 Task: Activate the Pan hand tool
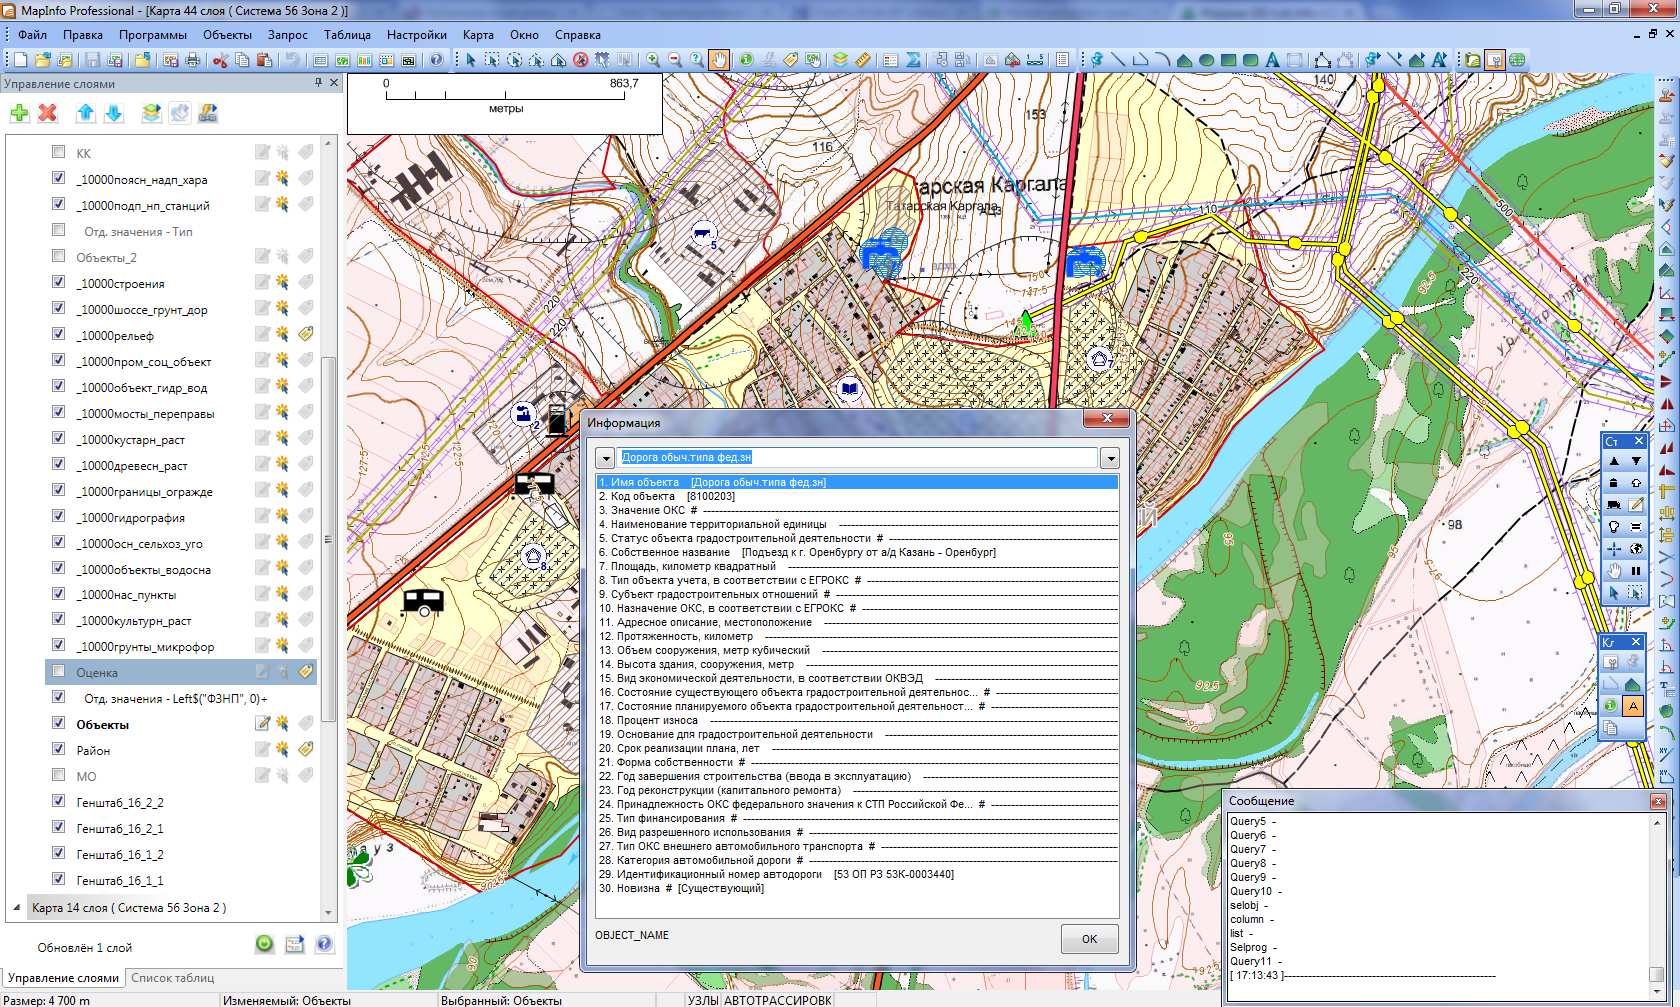point(719,60)
